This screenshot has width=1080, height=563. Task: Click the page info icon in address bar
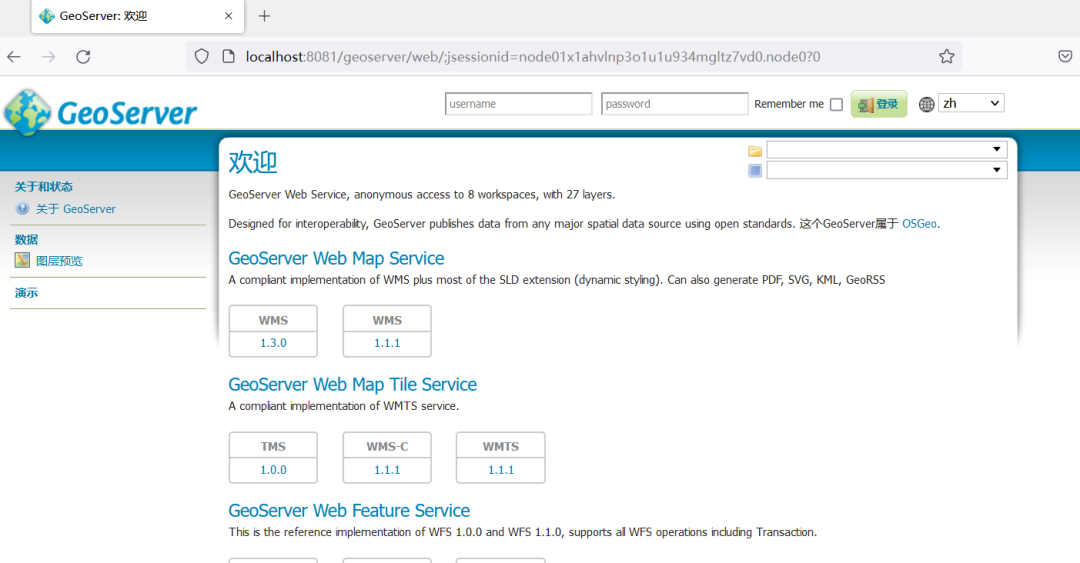coord(229,57)
